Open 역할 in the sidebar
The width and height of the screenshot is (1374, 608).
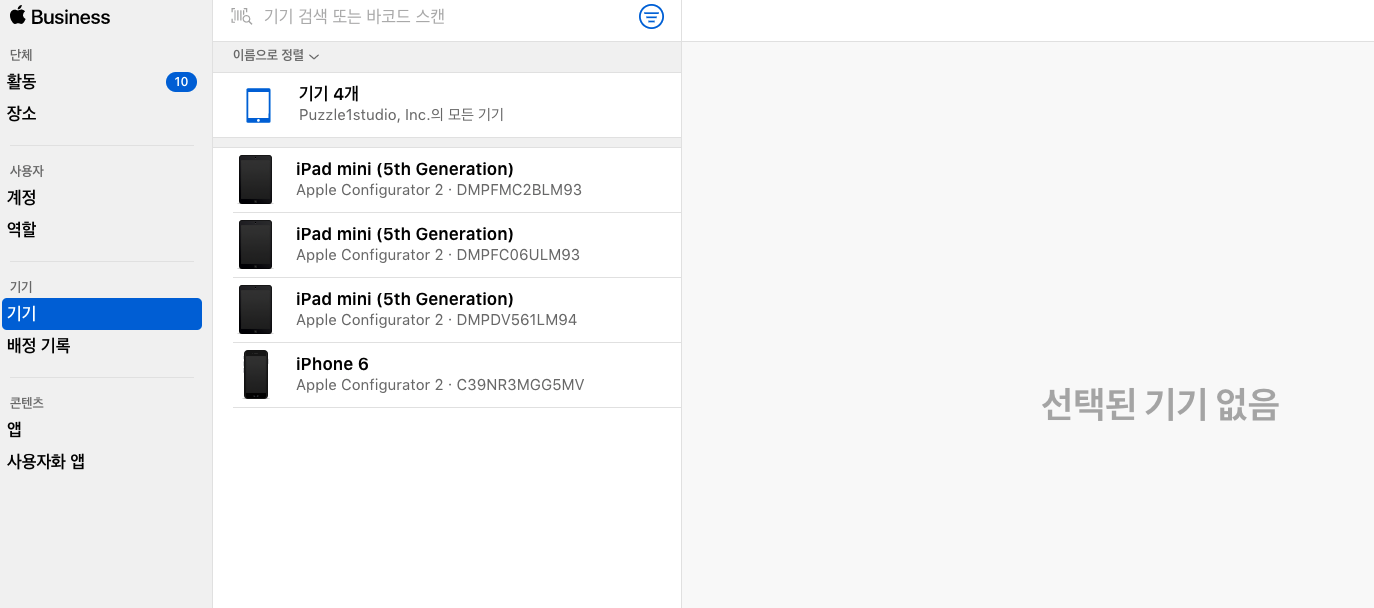click(22, 230)
